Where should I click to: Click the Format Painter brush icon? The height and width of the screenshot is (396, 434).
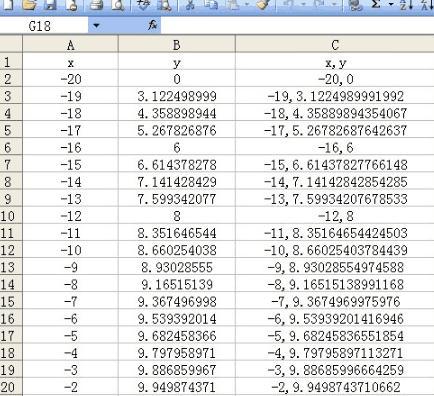coord(263,5)
